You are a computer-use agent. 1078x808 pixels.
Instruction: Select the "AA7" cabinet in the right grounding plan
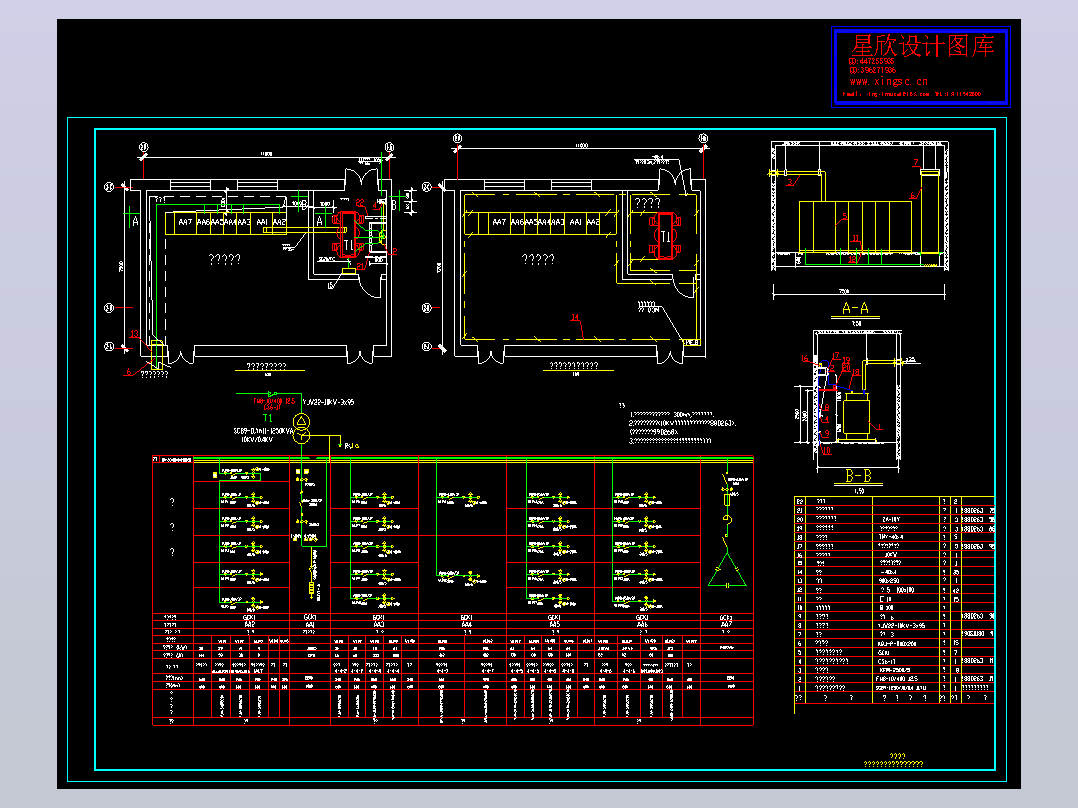coord(499,222)
